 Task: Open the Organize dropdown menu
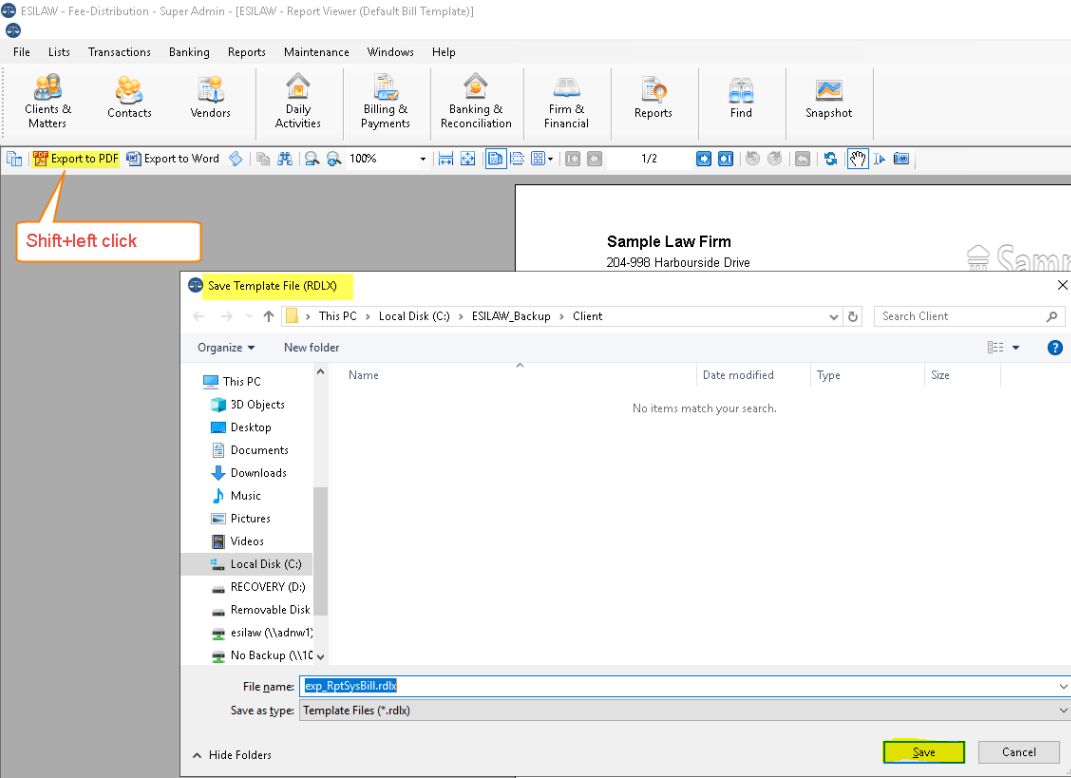[226, 347]
